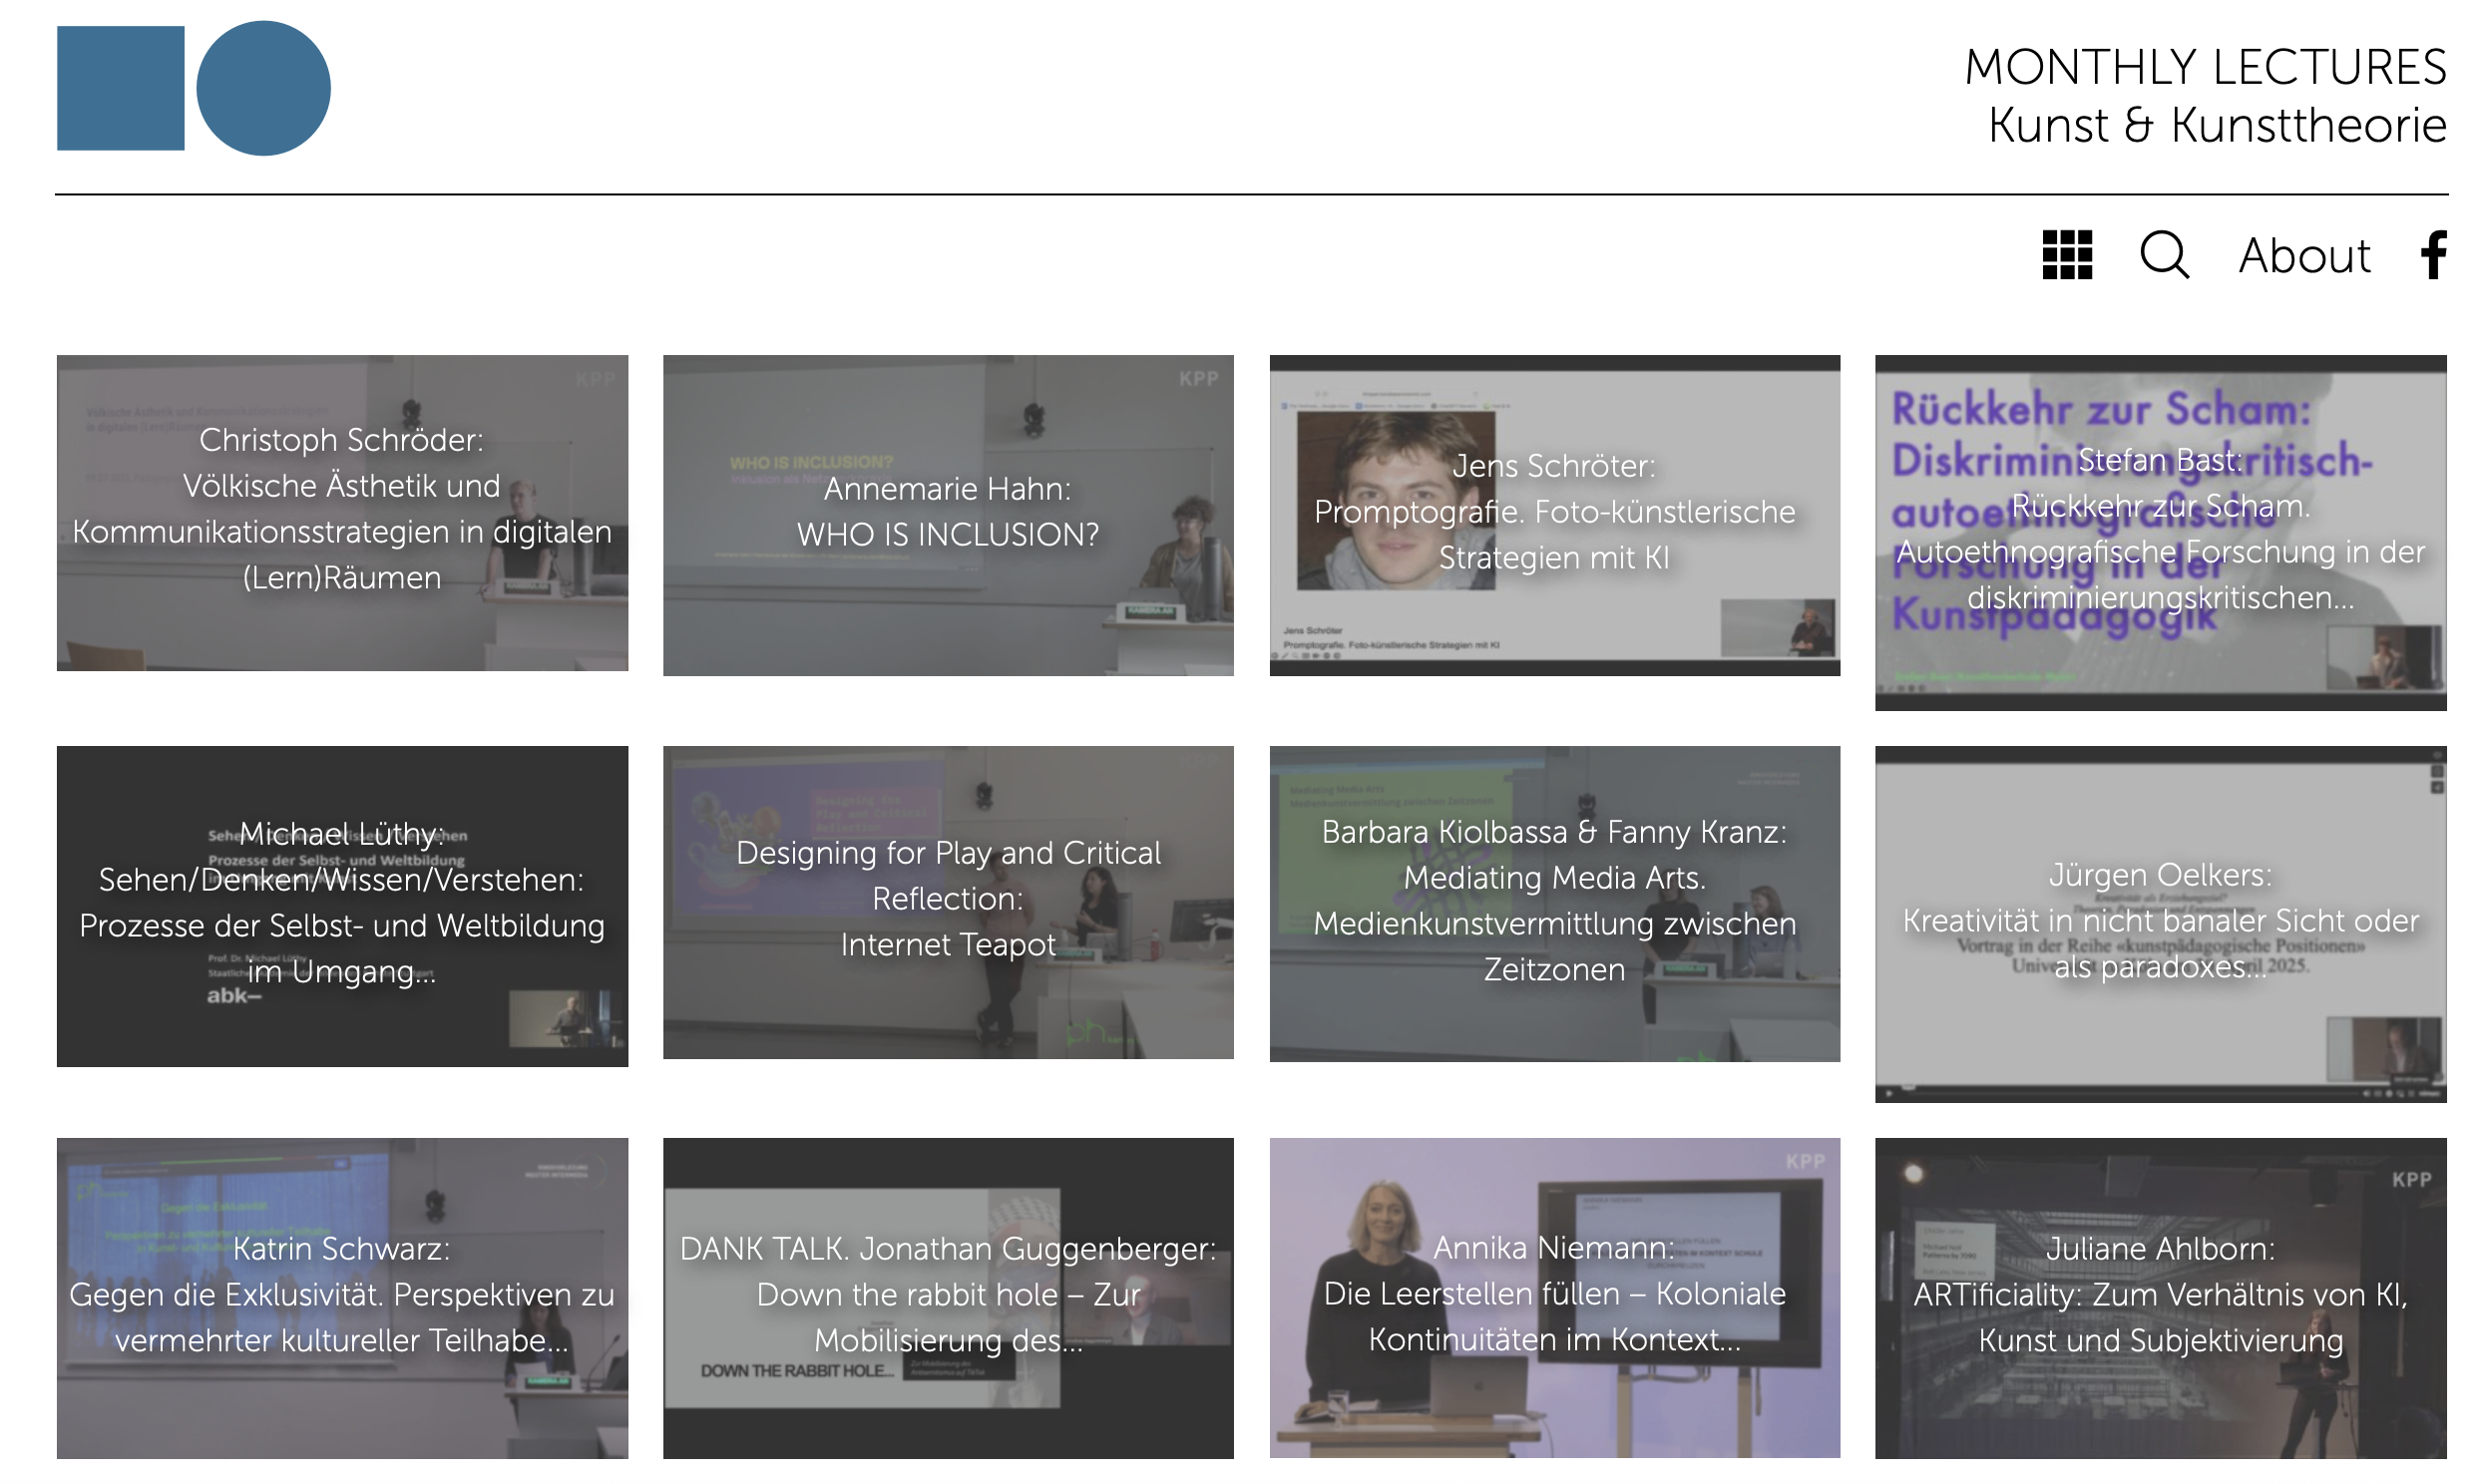
Task: Click the Monthly Lectures site title
Action: click(x=2205, y=68)
